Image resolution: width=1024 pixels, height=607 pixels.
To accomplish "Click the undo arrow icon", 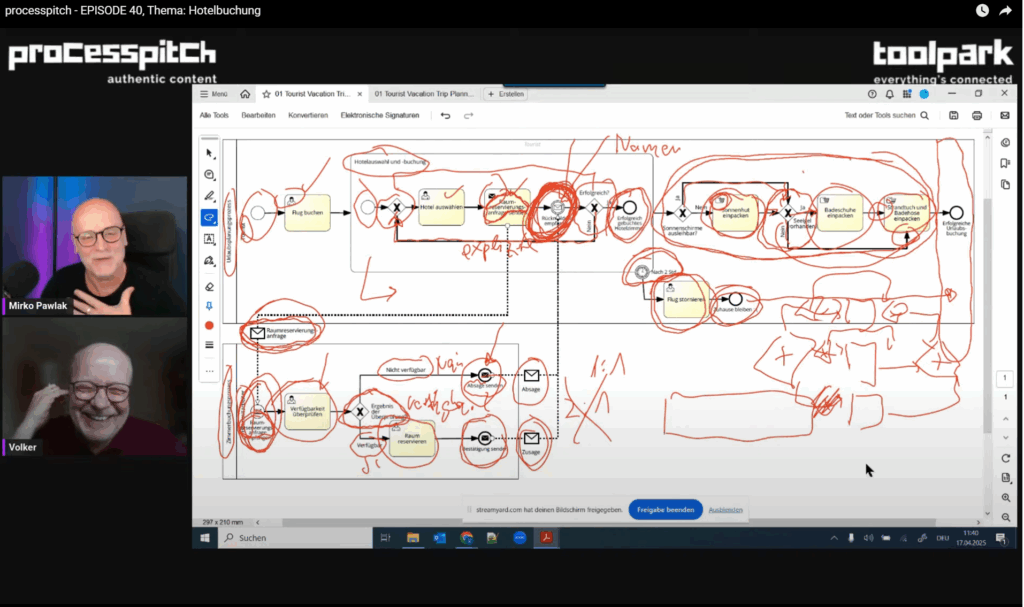I will 446,115.
